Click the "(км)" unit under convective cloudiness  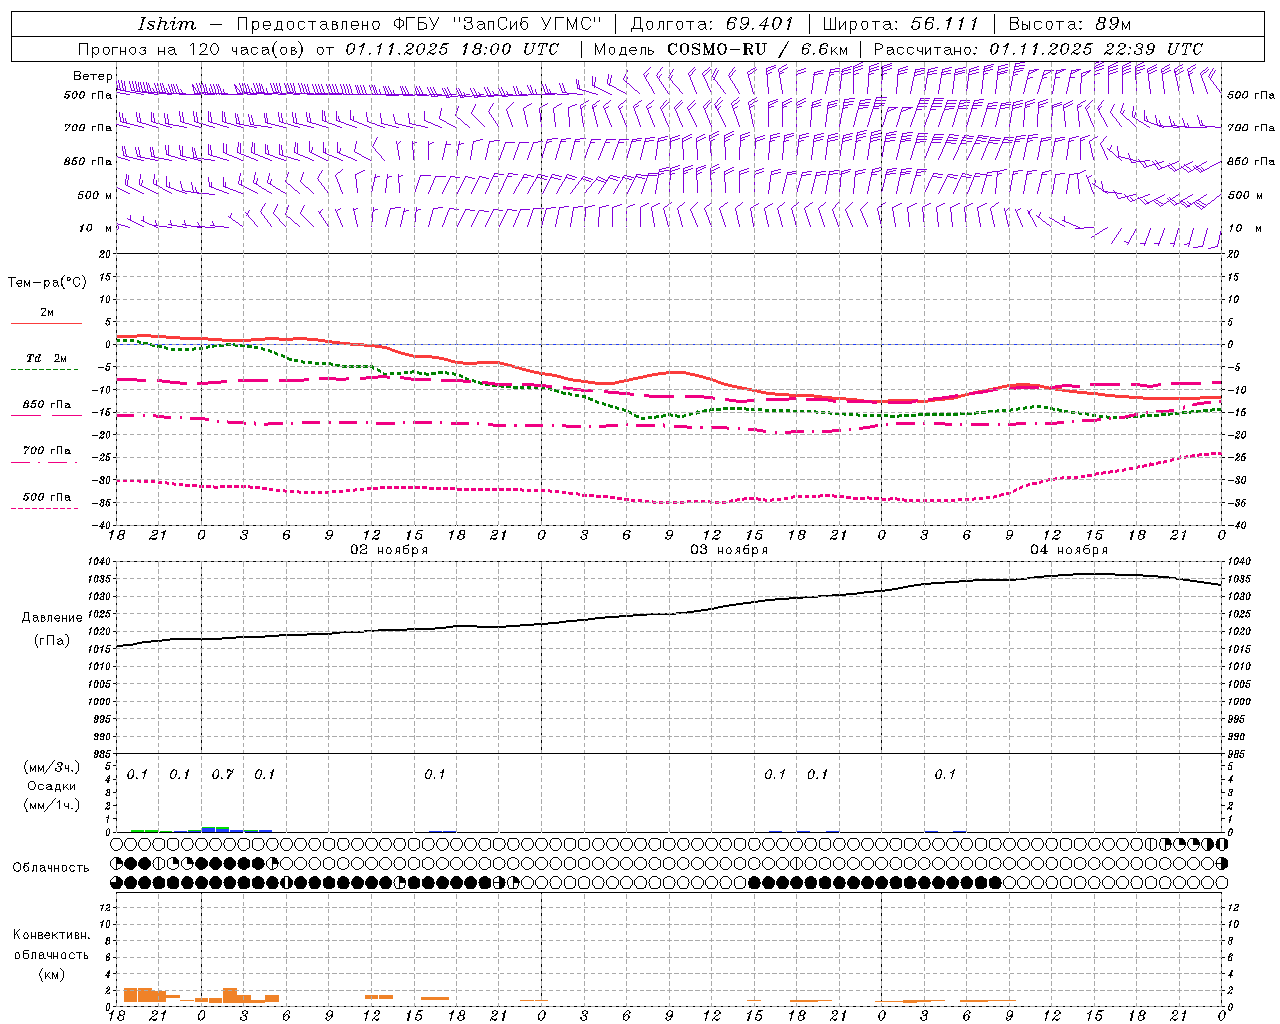pyautogui.click(x=51, y=974)
